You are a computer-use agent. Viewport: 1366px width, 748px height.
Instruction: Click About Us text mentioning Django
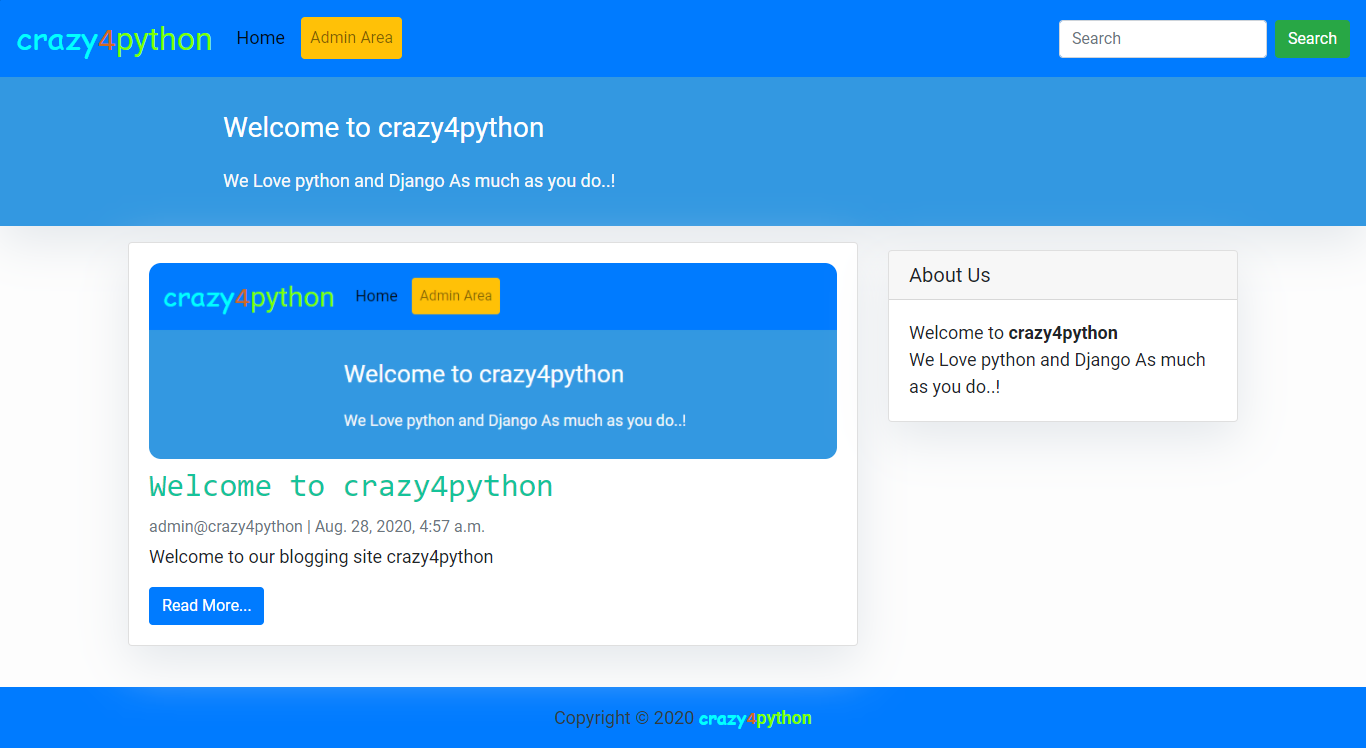click(1056, 360)
